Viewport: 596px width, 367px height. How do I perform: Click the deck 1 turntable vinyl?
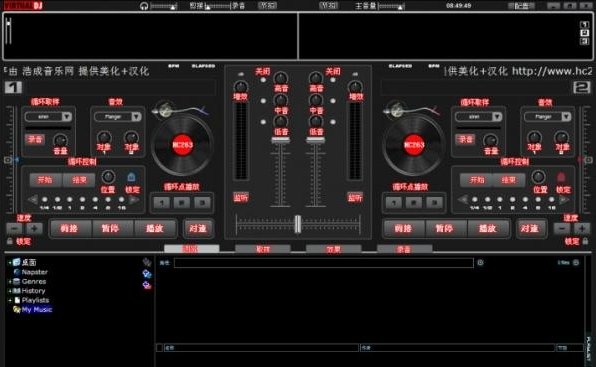[x=182, y=145]
